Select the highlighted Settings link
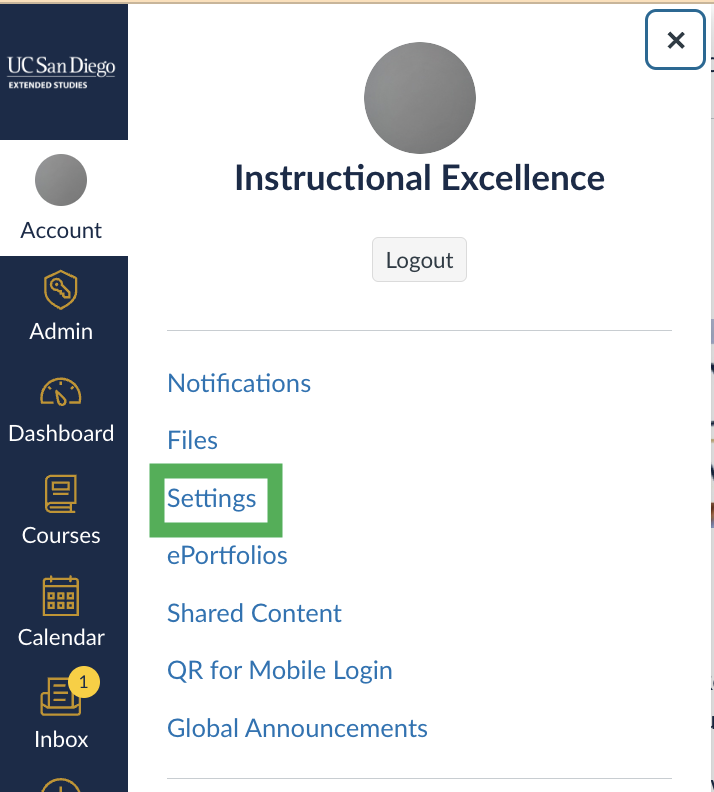The height and width of the screenshot is (792, 714). click(x=212, y=498)
